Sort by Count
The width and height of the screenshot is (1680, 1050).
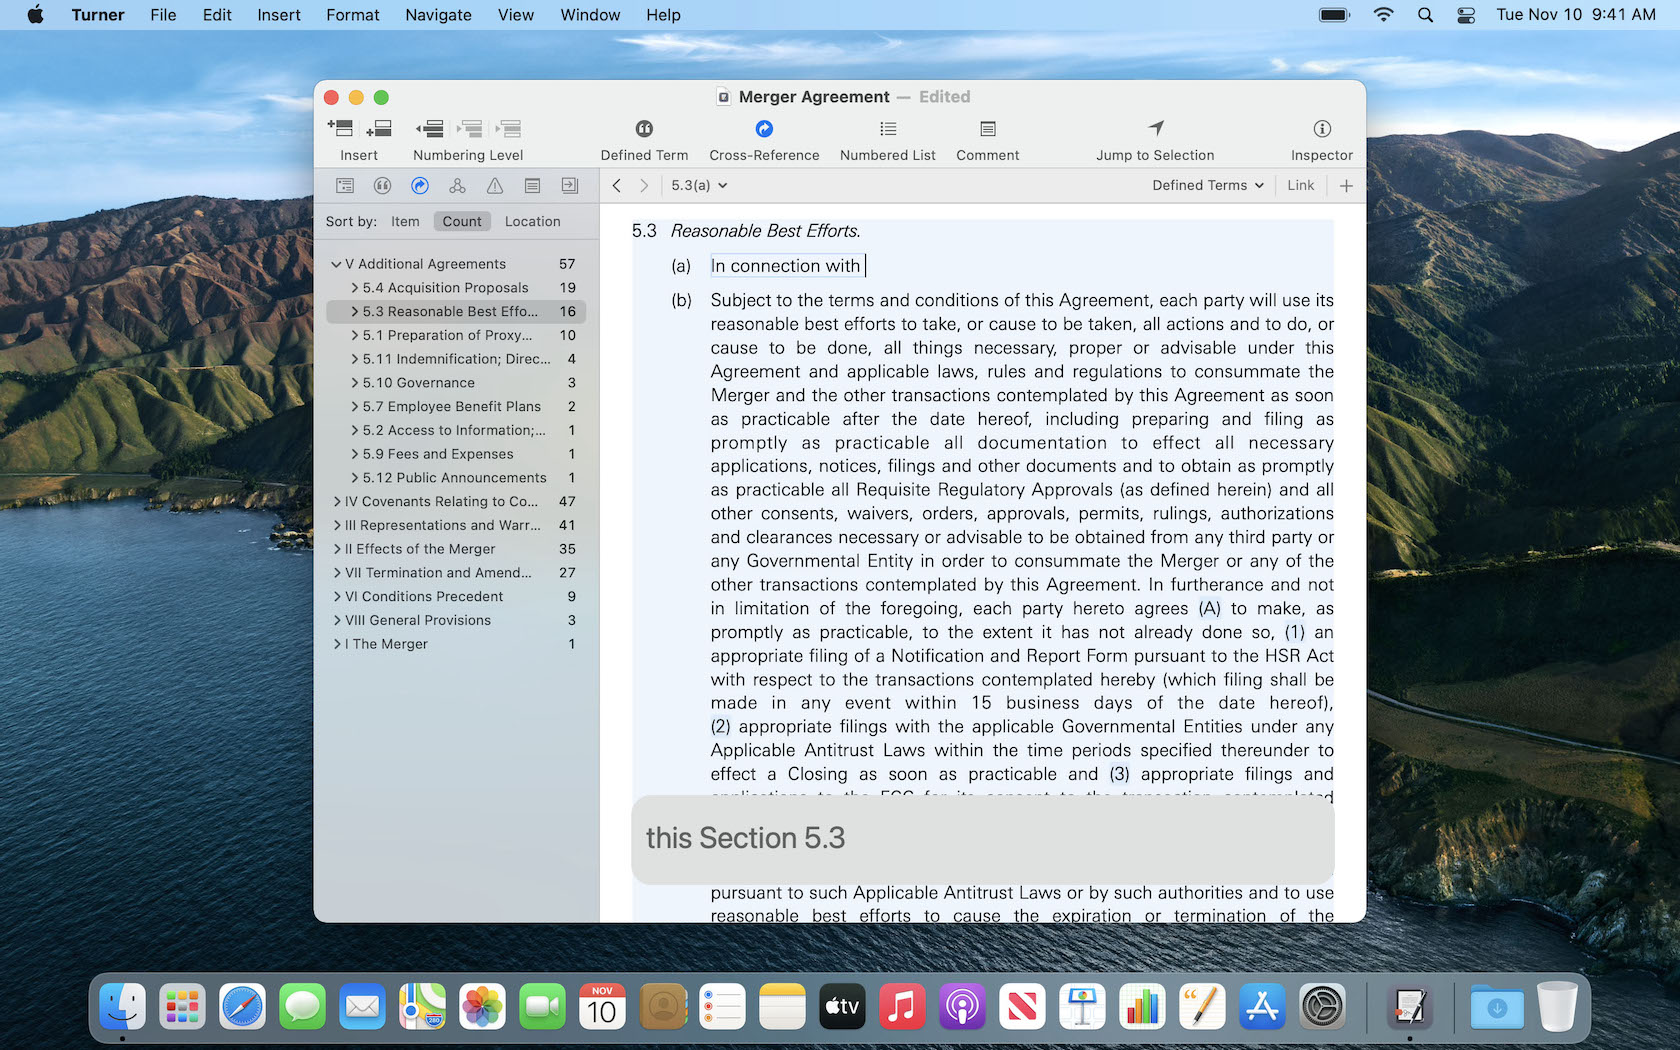click(x=462, y=221)
